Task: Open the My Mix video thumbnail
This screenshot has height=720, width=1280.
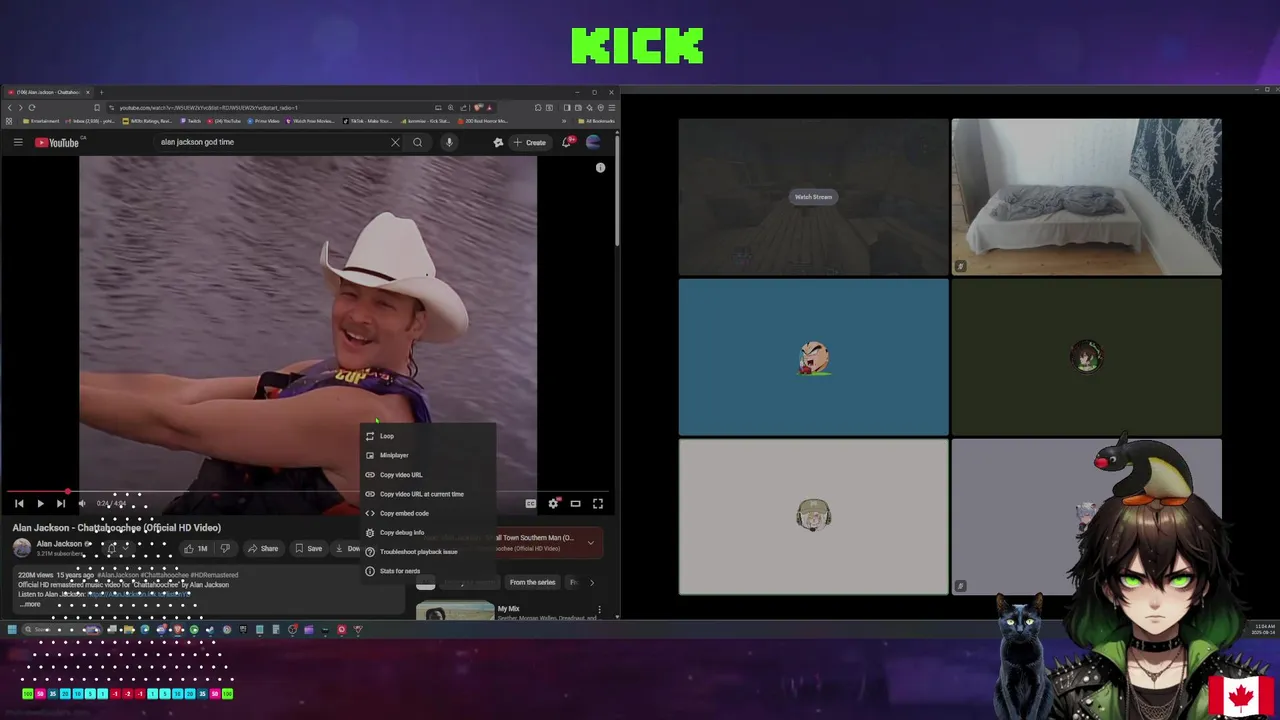Action: click(x=455, y=611)
